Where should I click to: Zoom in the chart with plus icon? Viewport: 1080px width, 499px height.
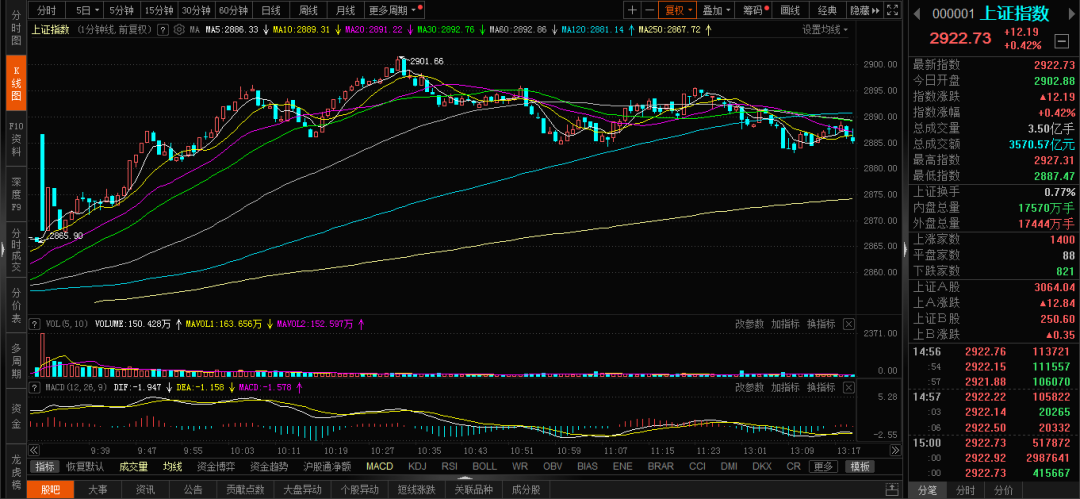632,10
